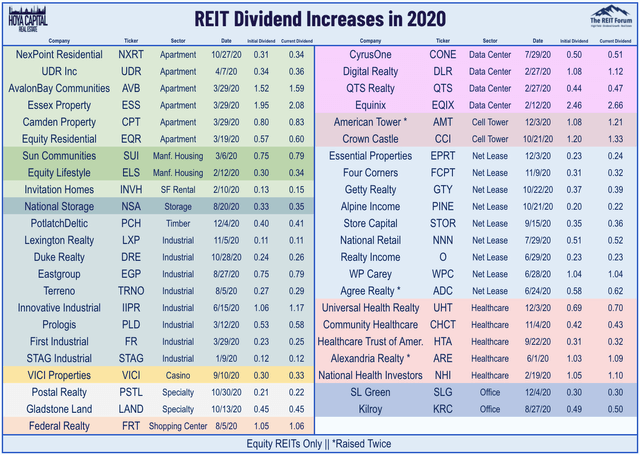Click the FCPT ticker symbol
640x455 pixels.
(x=443, y=173)
